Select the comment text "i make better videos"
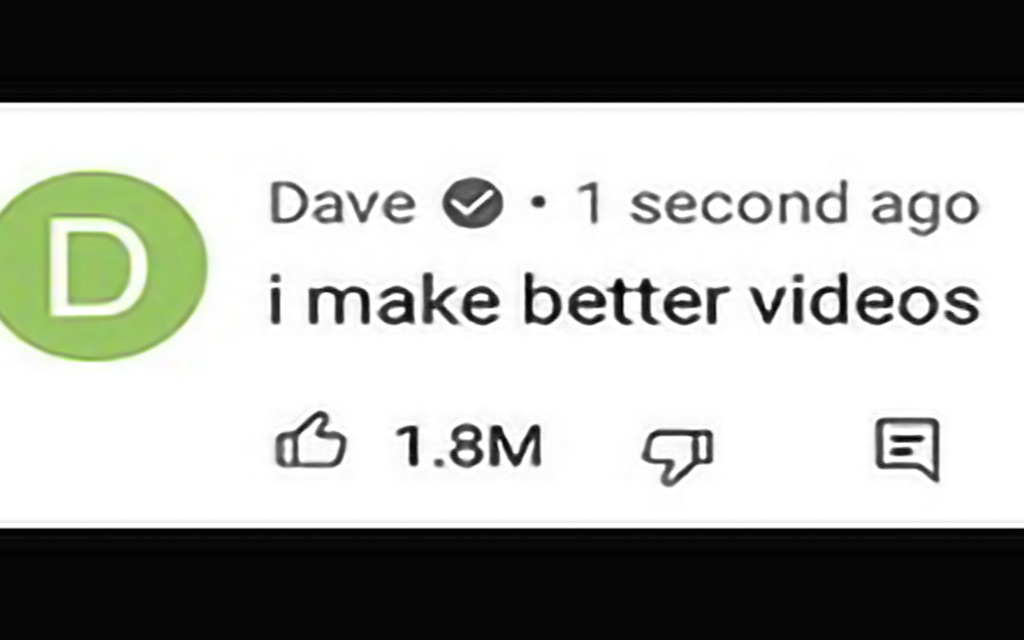 (x=624, y=300)
